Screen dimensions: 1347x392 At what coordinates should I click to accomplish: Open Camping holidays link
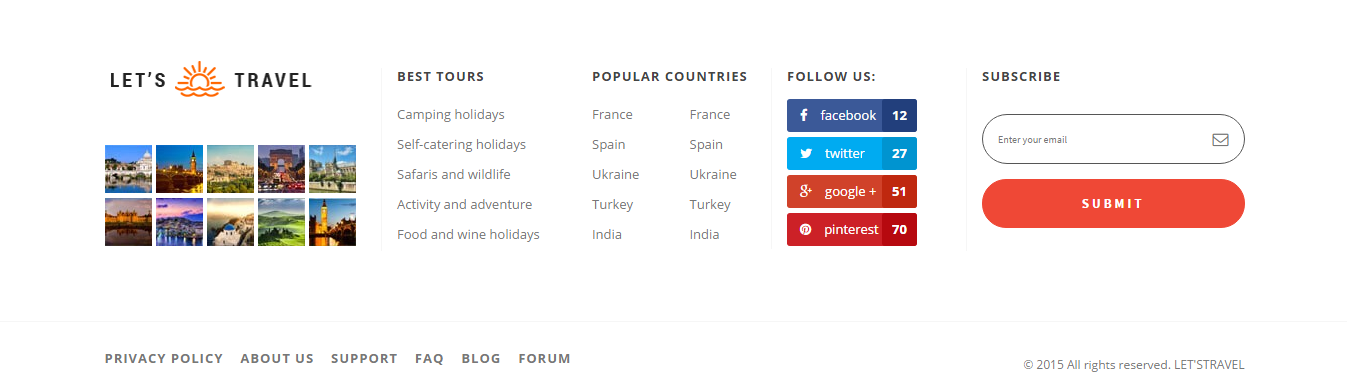tap(451, 115)
